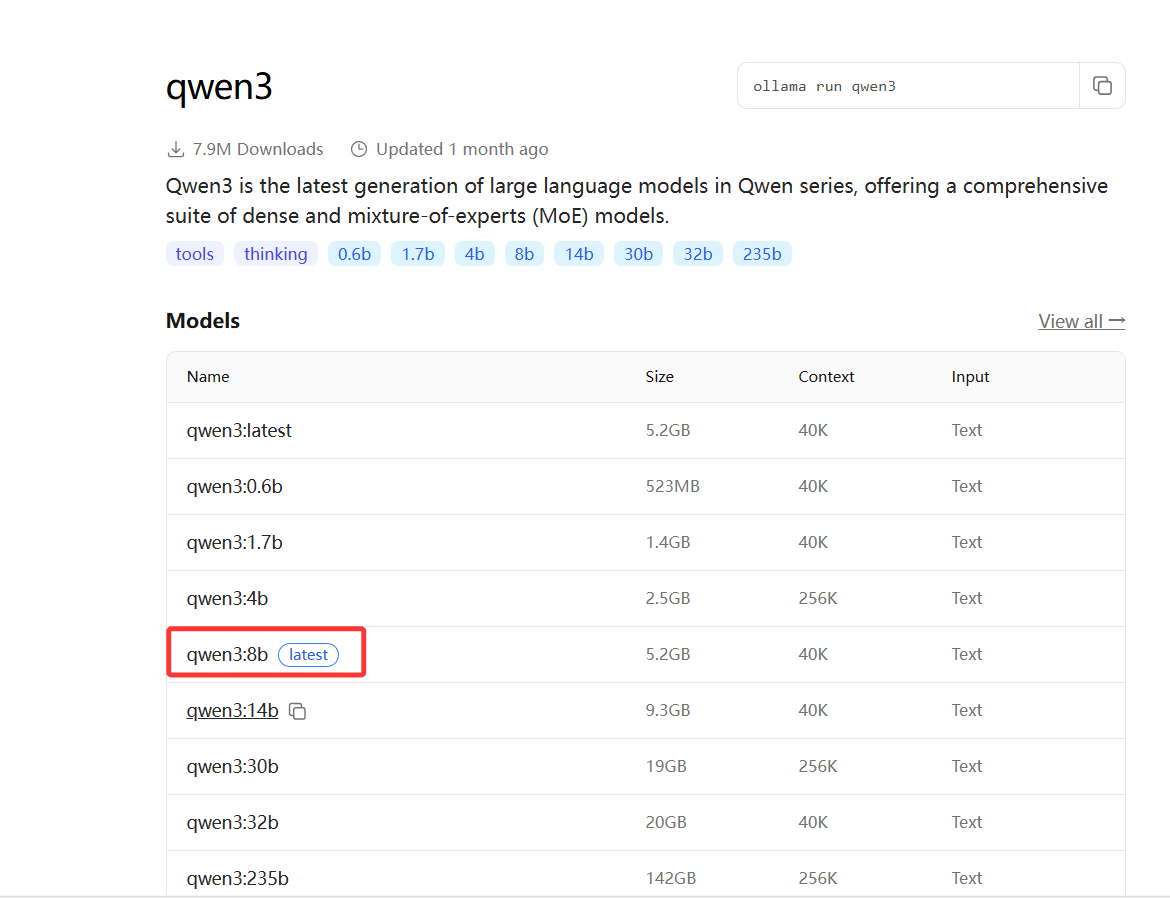Click the 2.5GB size value
The image size is (1170, 898).
click(x=668, y=599)
